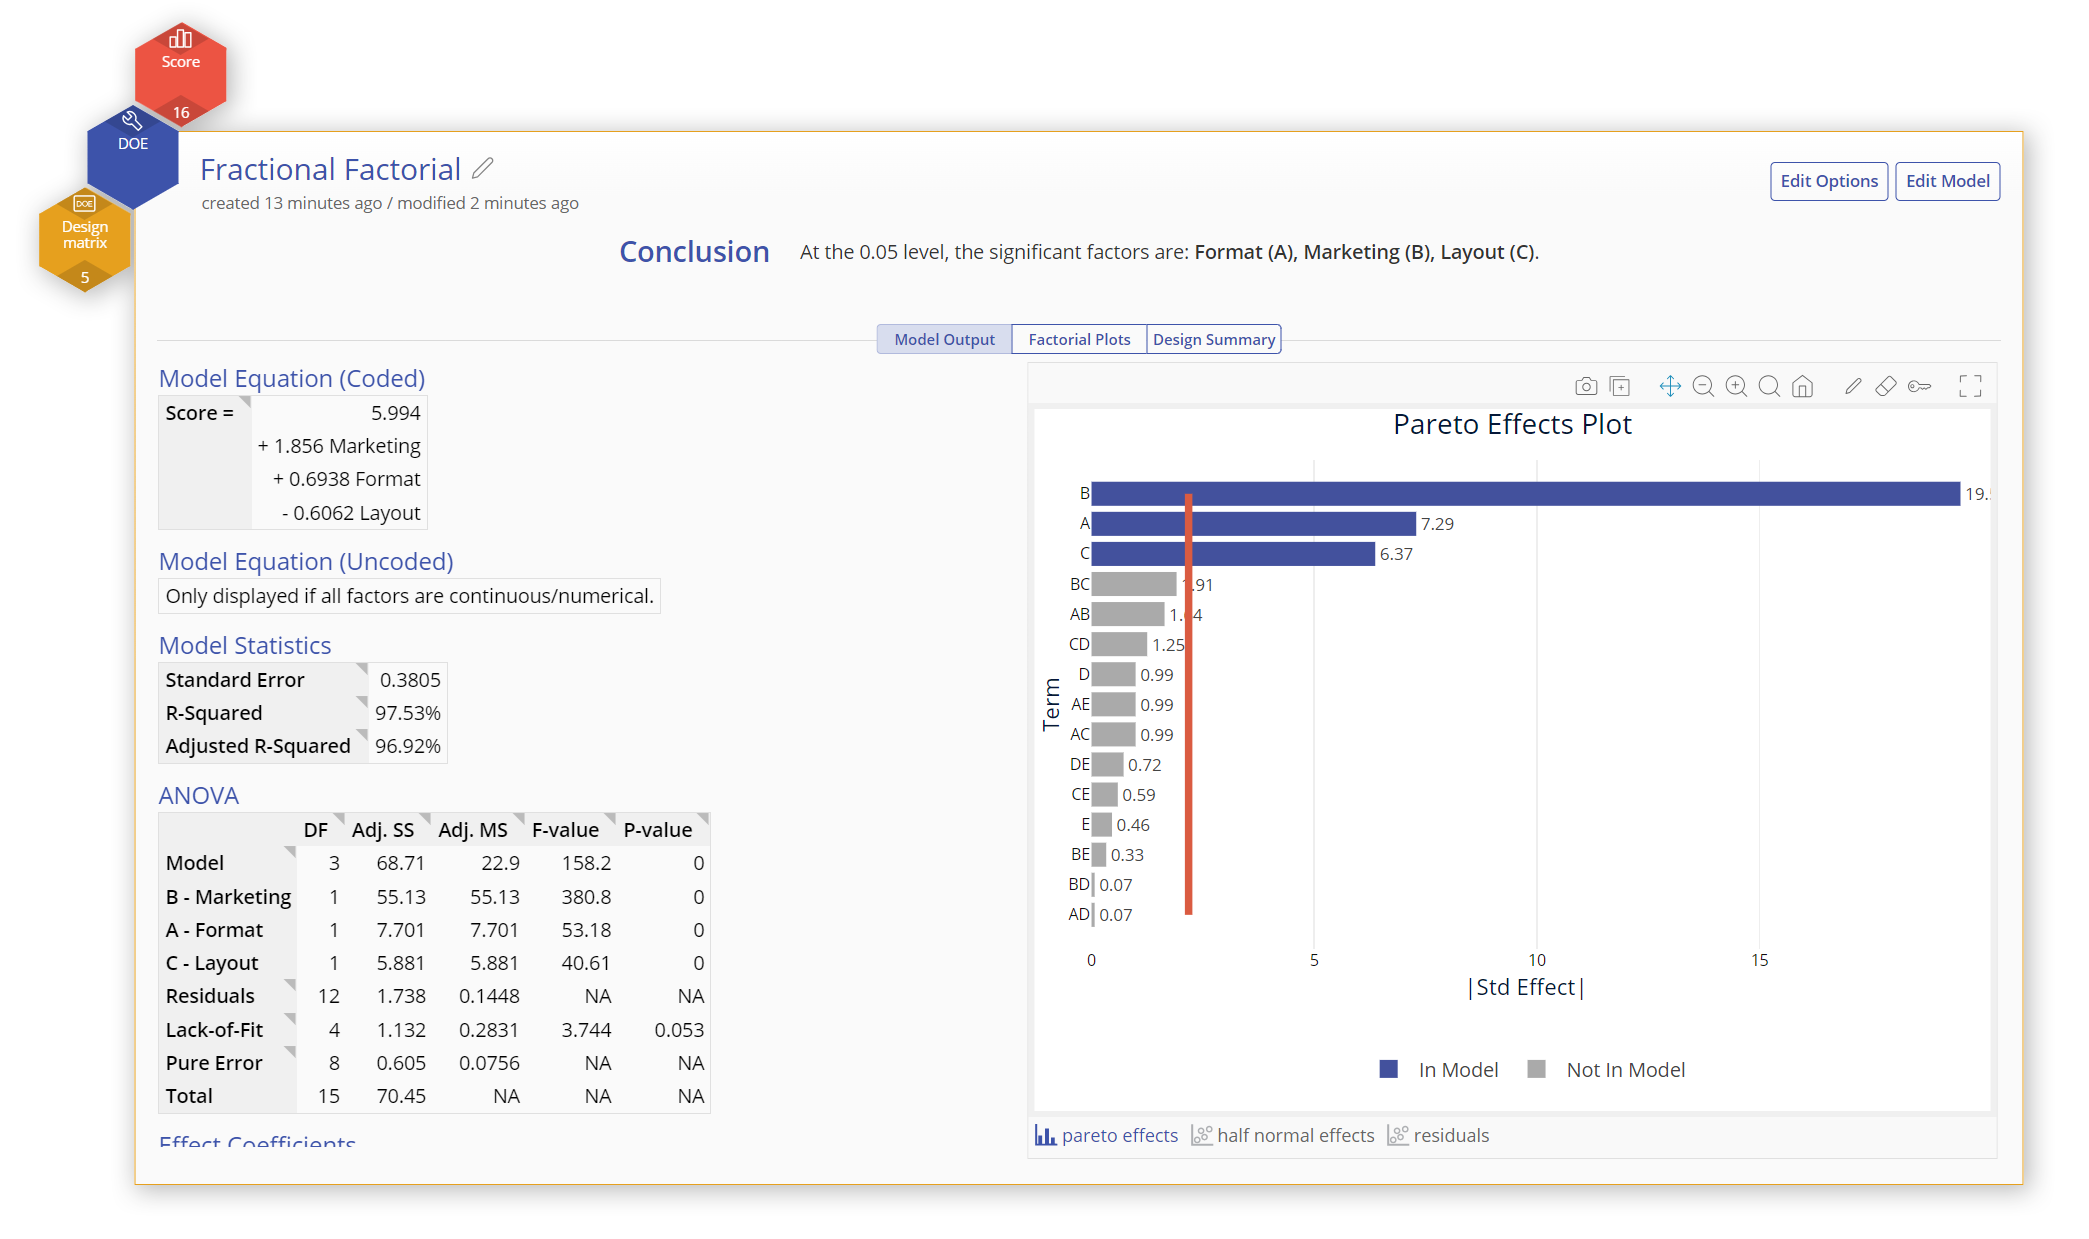Open the red Score hexagon node
The height and width of the screenshot is (1239, 2089).
(x=181, y=70)
